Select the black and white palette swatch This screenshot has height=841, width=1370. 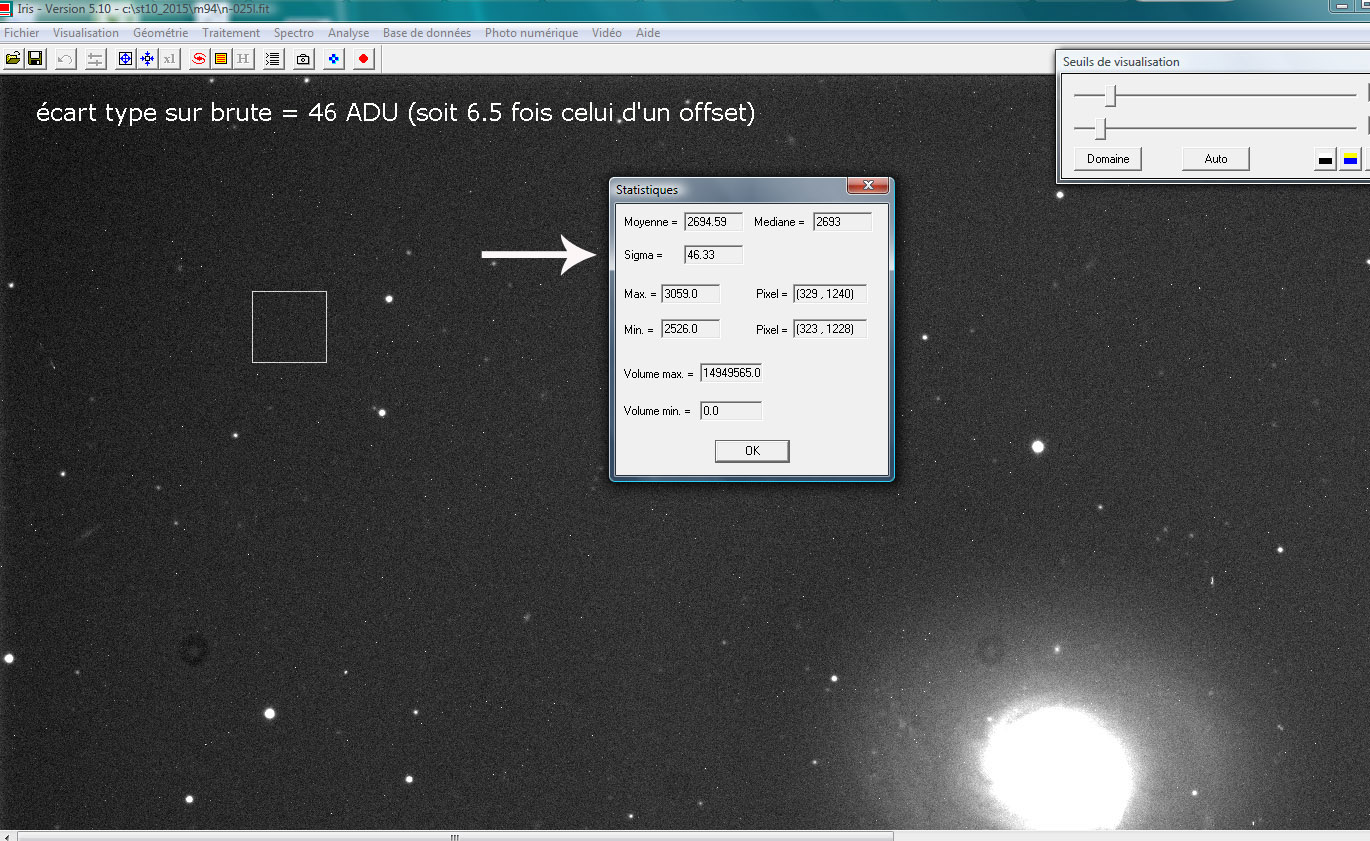coord(1325,160)
